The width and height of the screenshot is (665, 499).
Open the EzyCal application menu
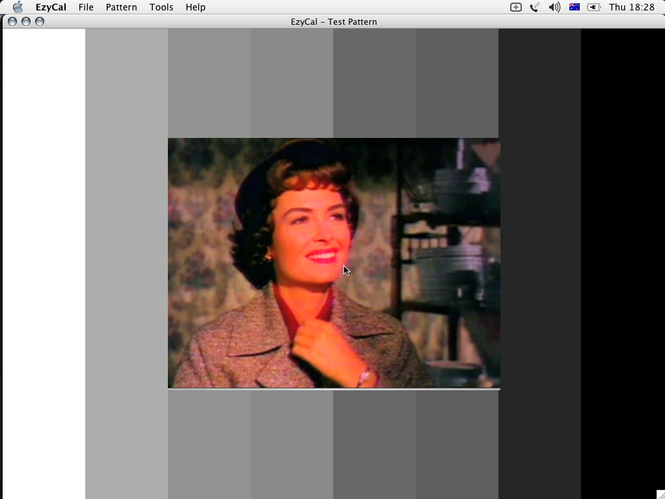(x=51, y=7)
